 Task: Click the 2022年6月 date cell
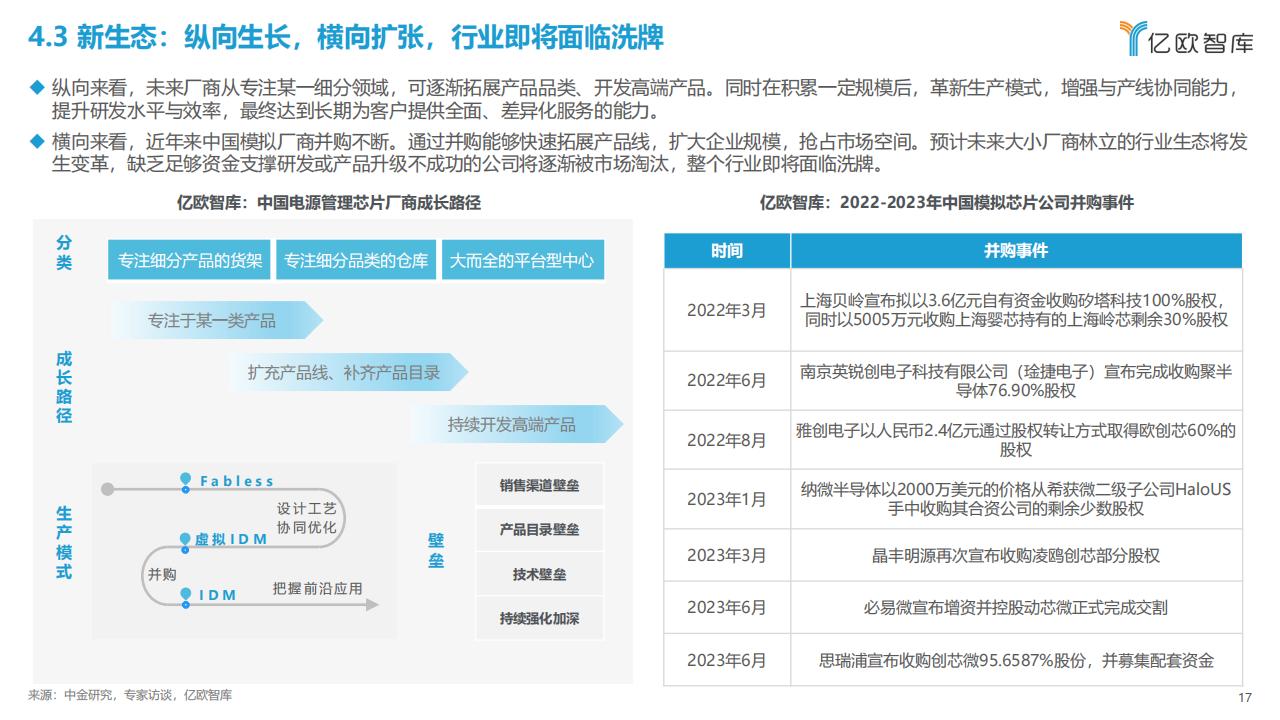727,380
